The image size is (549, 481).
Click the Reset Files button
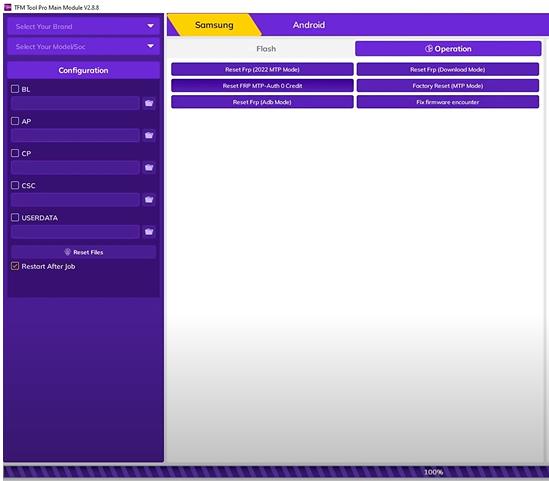click(83, 252)
